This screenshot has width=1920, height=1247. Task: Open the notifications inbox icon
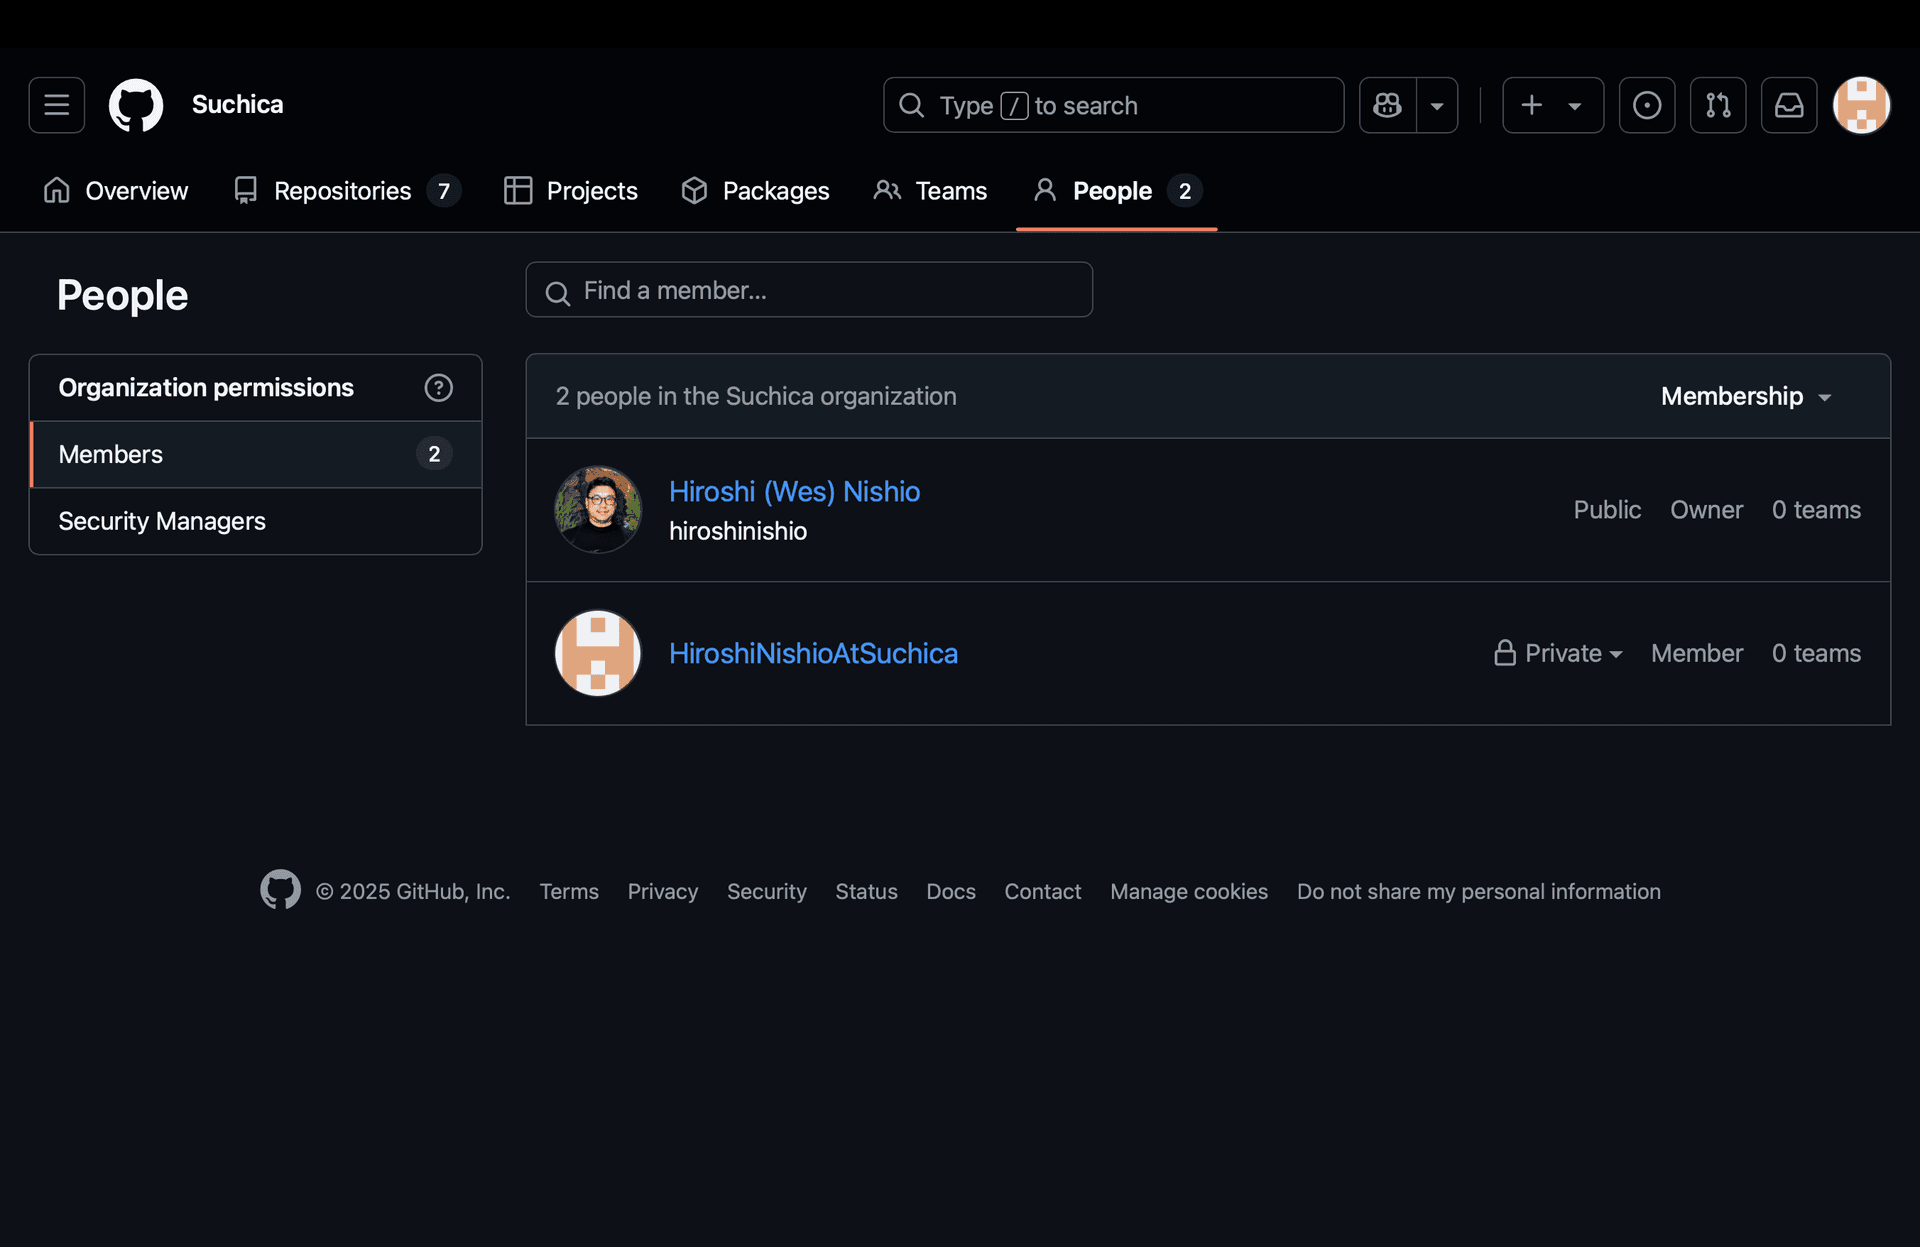(1789, 105)
